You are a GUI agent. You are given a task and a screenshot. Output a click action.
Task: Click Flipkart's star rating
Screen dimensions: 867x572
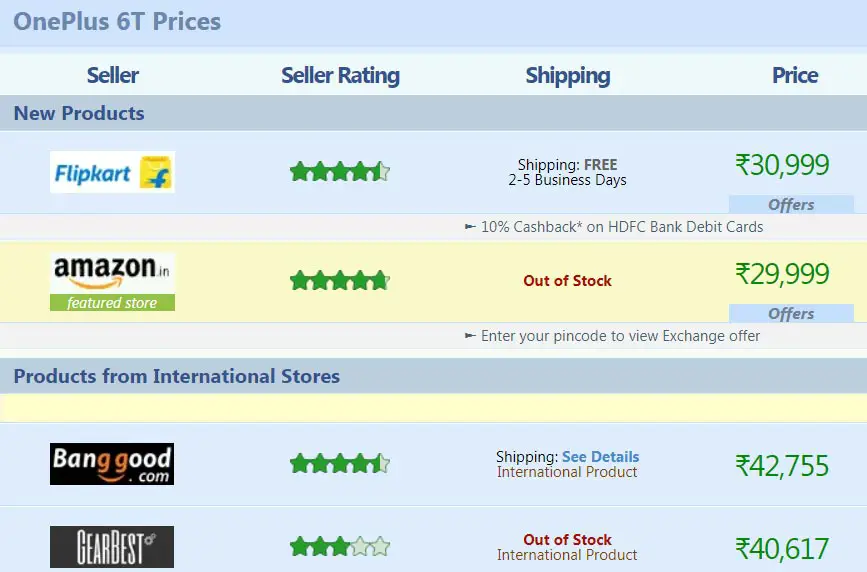[340, 171]
